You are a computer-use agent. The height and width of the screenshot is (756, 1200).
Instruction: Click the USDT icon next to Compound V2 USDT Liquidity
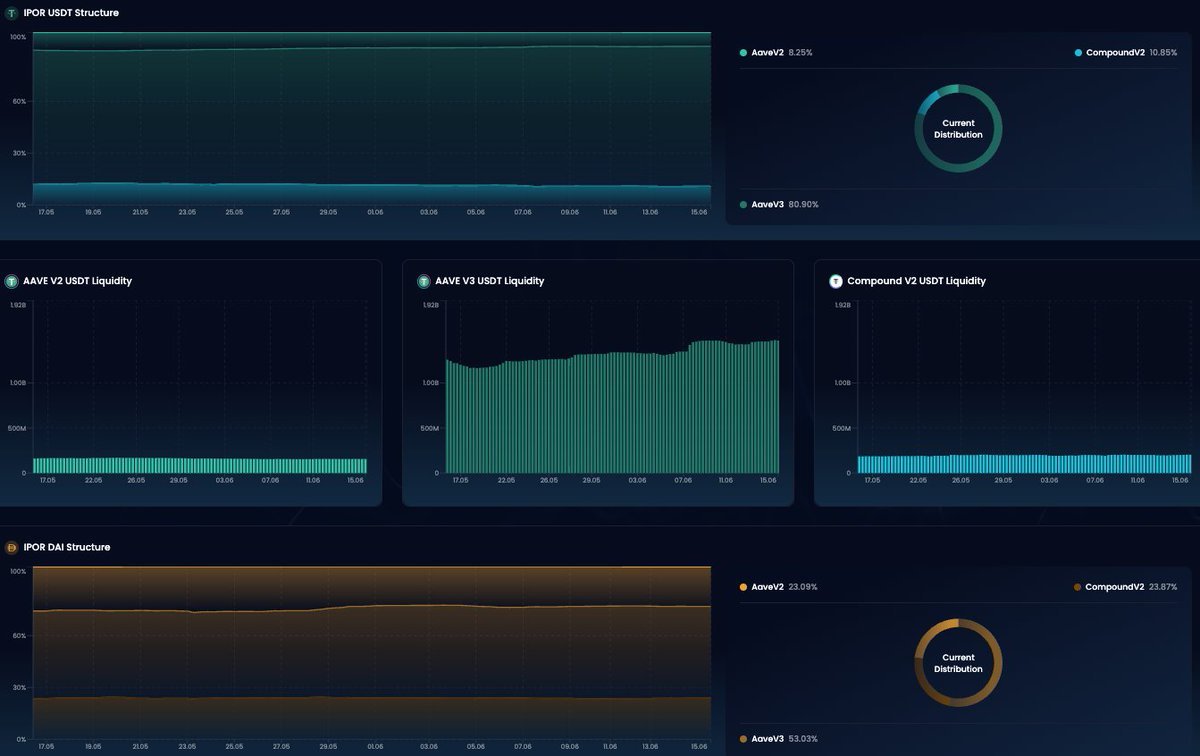(836, 281)
